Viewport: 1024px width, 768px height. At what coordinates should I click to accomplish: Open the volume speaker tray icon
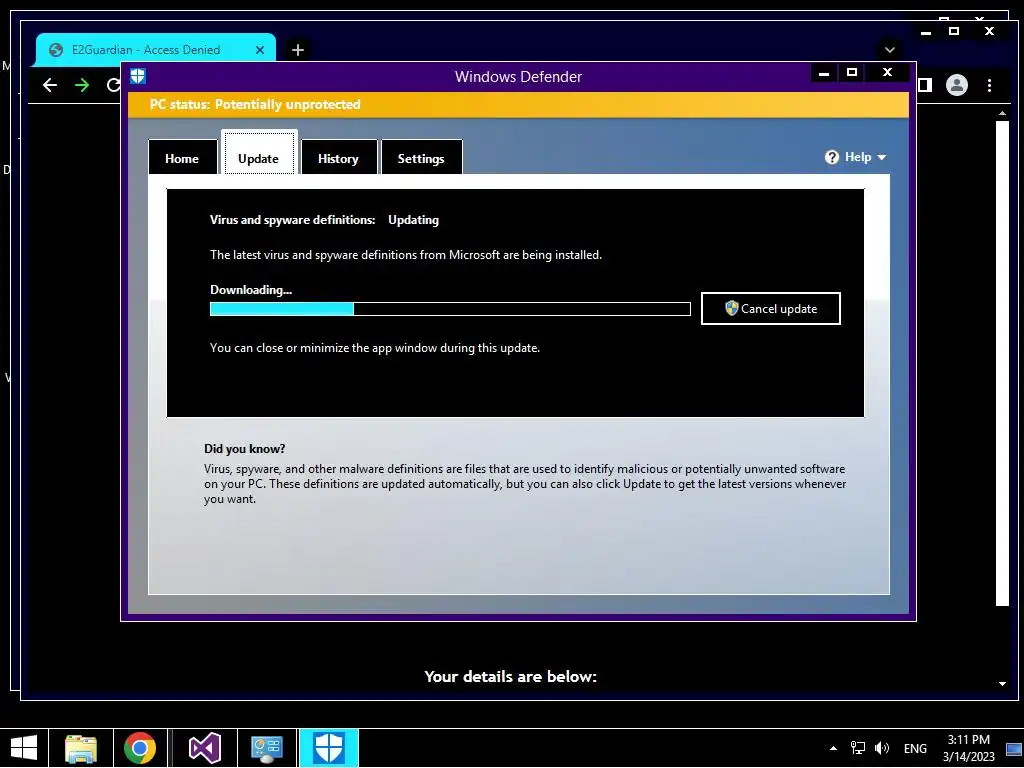click(x=882, y=748)
